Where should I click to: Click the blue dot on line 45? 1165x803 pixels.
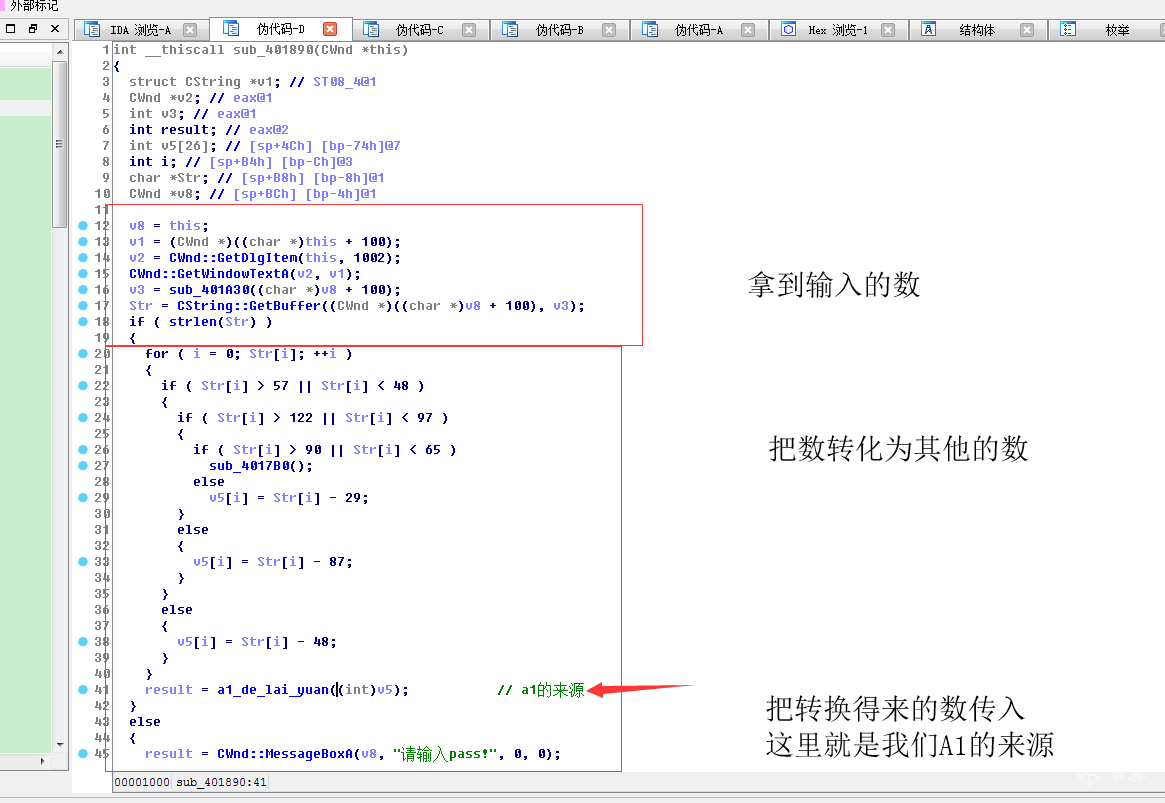pos(83,753)
